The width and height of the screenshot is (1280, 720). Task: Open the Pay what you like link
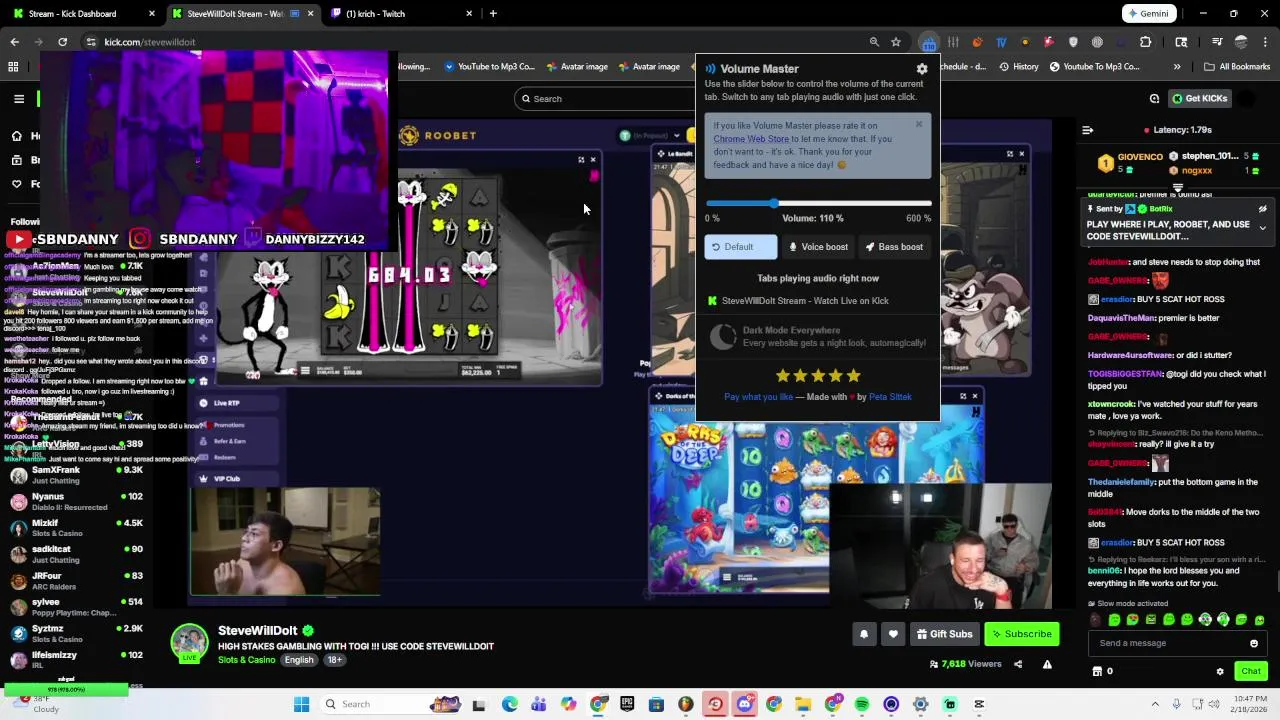click(758, 397)
